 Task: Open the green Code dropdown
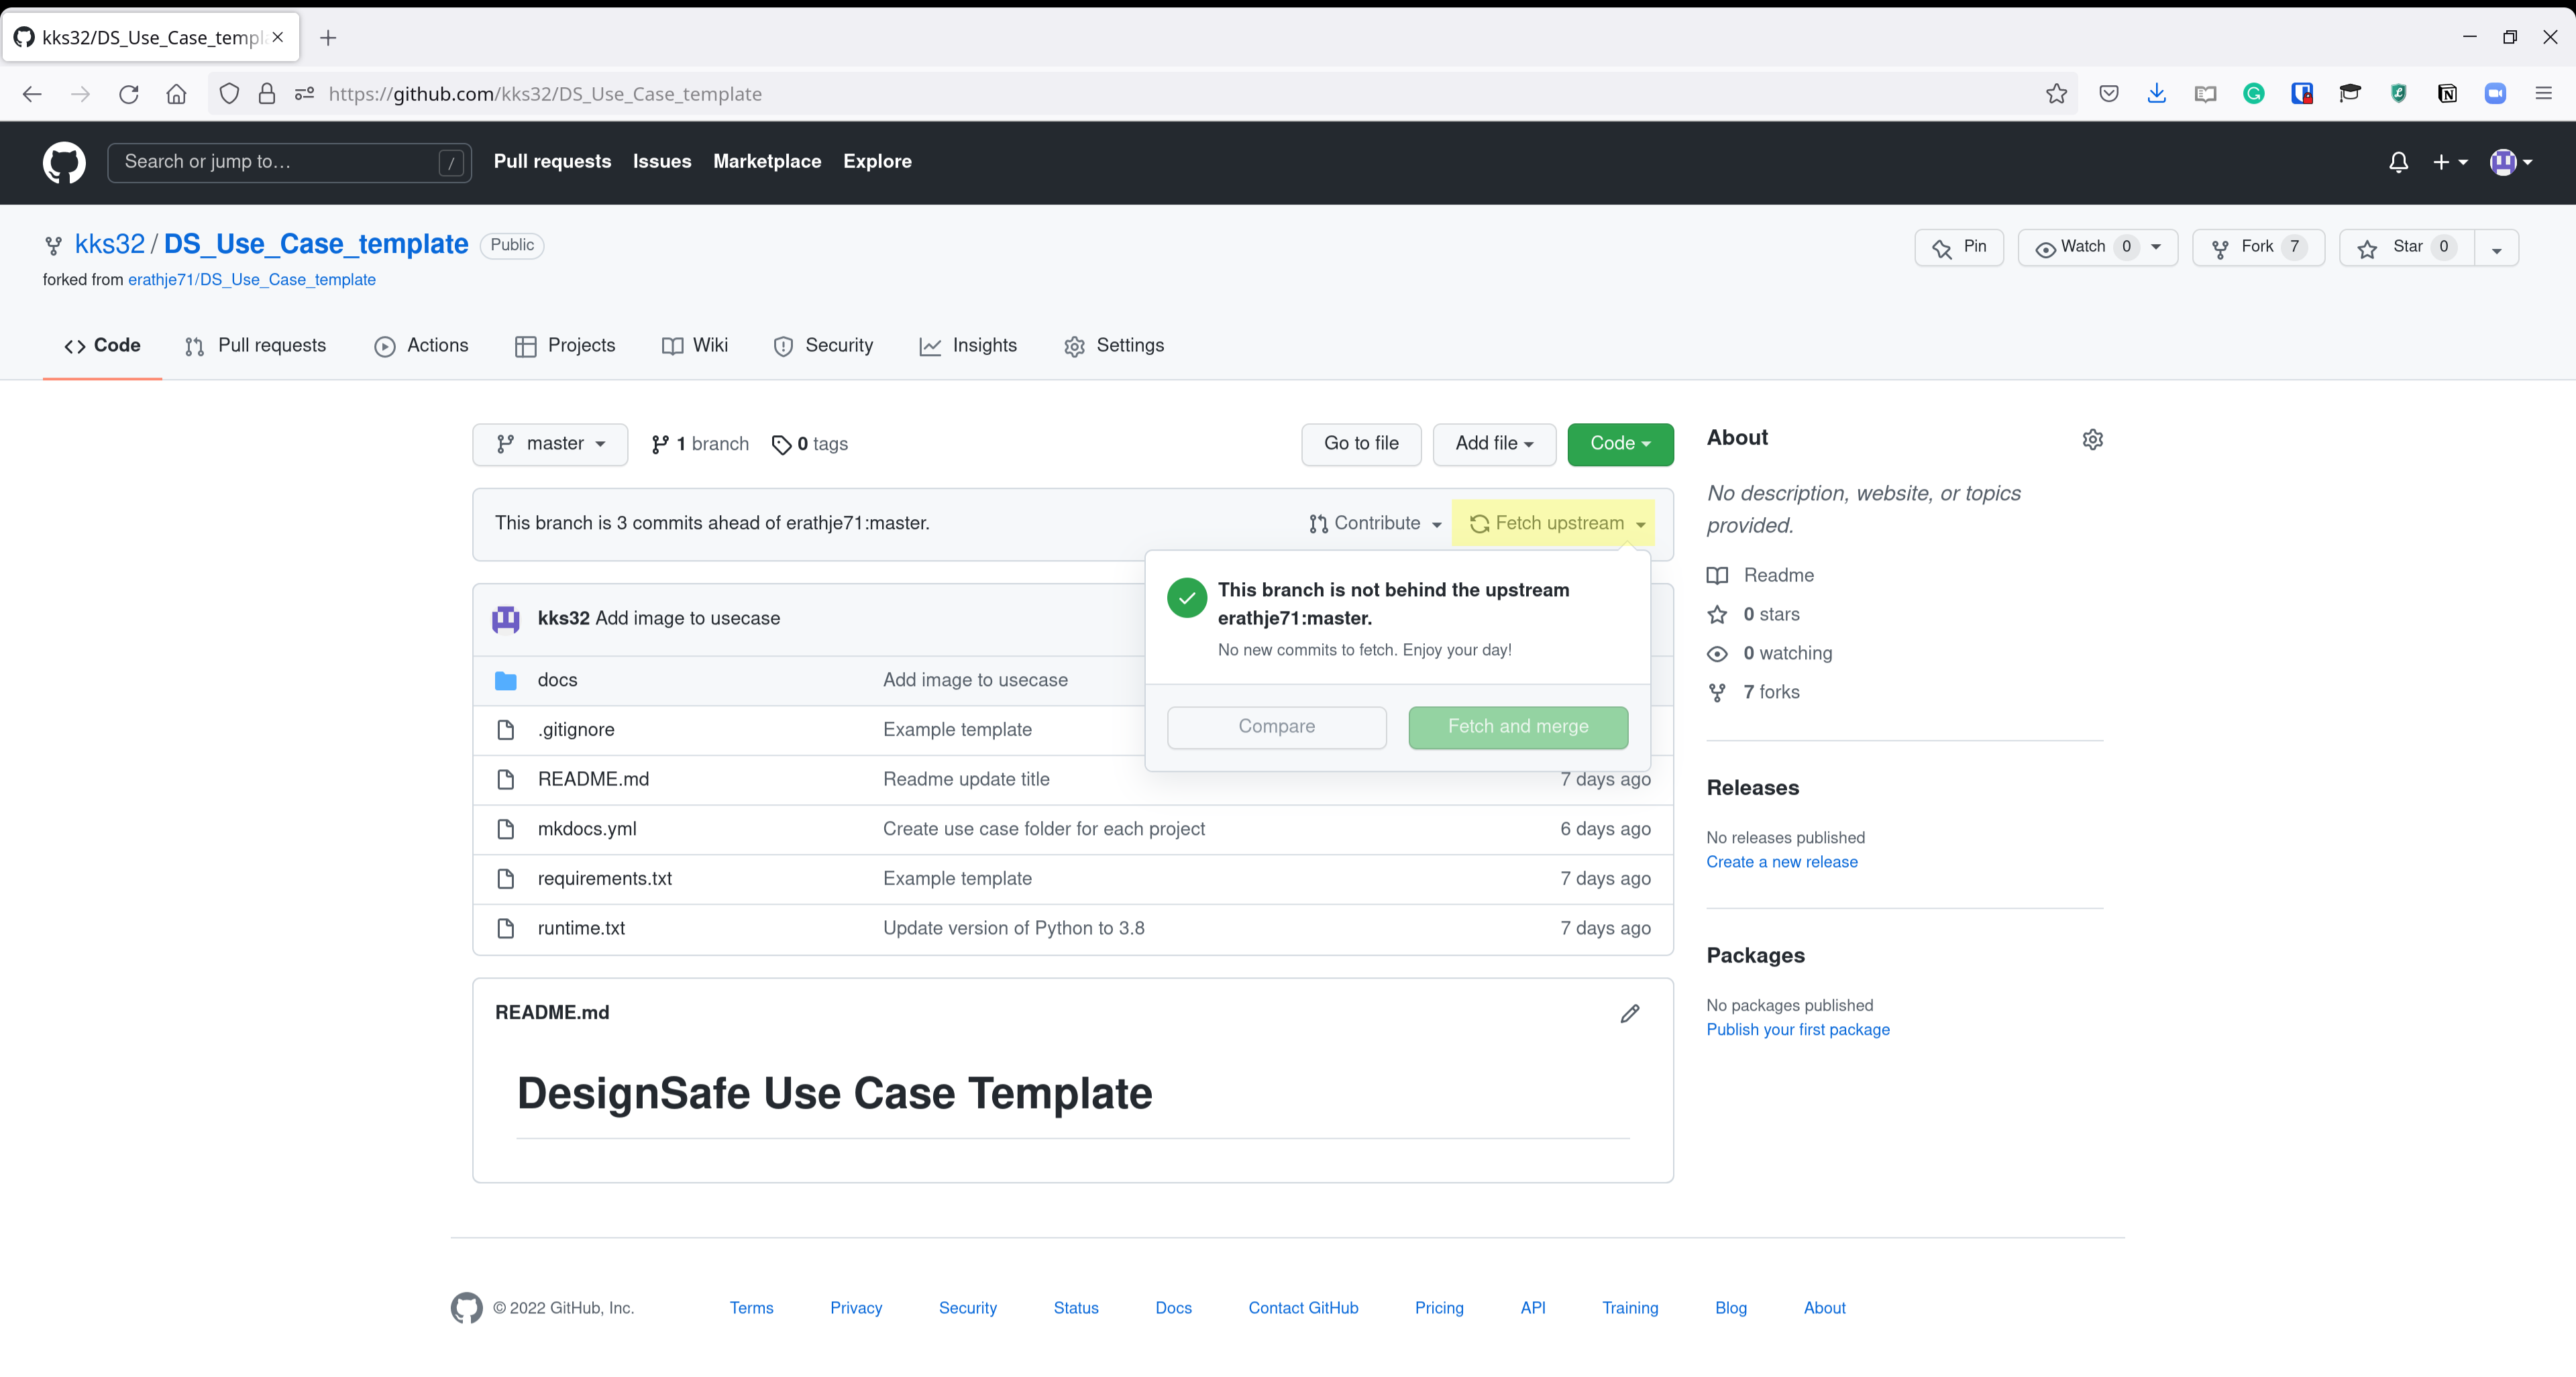[x=1619, y=444]
